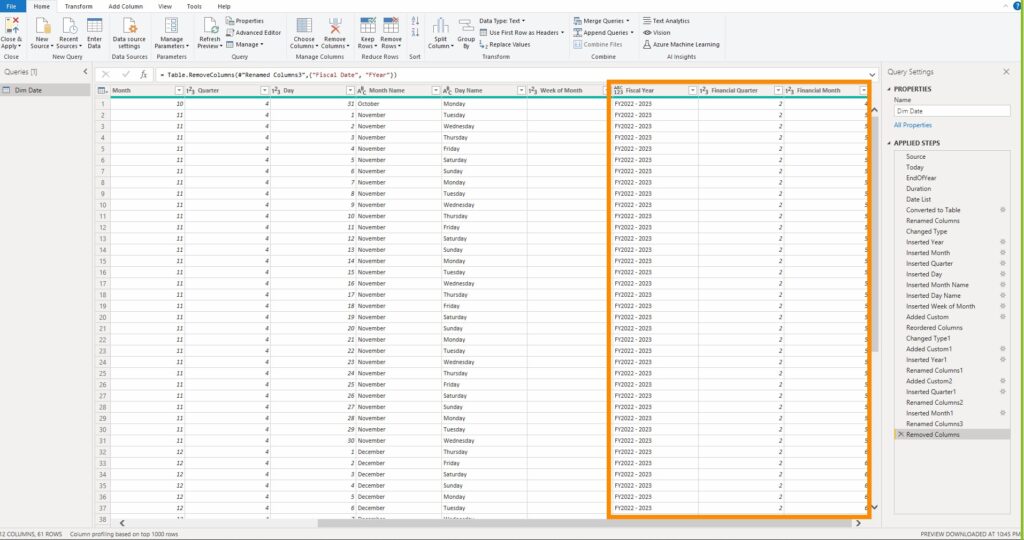The image size is (1024, 540).
Task: Collapse the APPLIED STEPS section
Action: [x=889, y=143]
